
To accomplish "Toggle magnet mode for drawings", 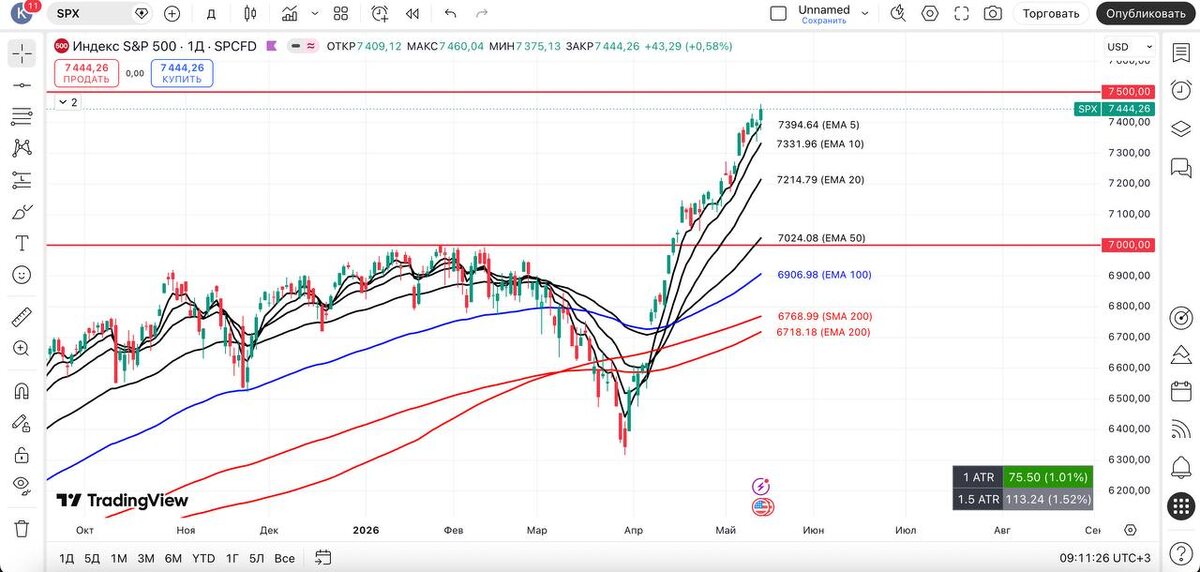I will pos(22,391).
